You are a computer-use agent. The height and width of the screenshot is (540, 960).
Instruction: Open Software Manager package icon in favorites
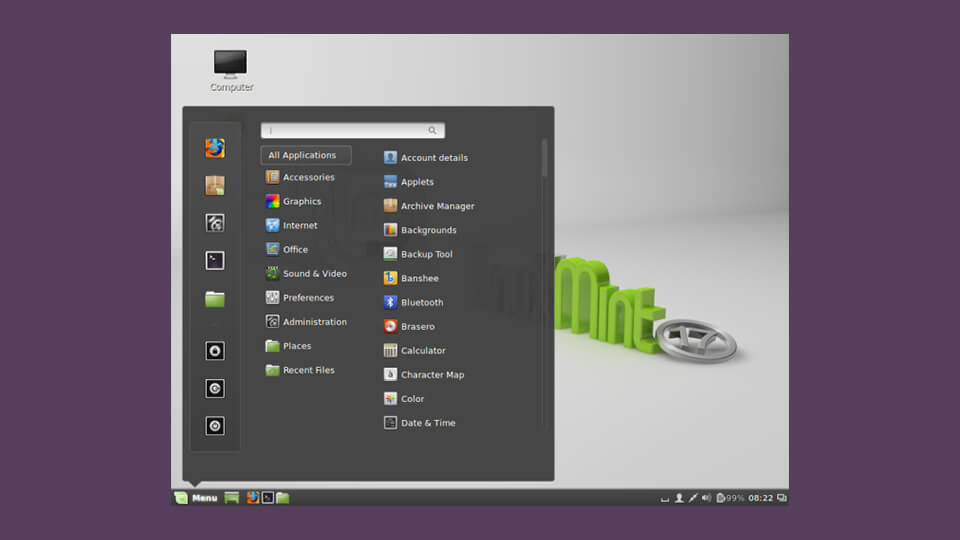click(215, 186)
